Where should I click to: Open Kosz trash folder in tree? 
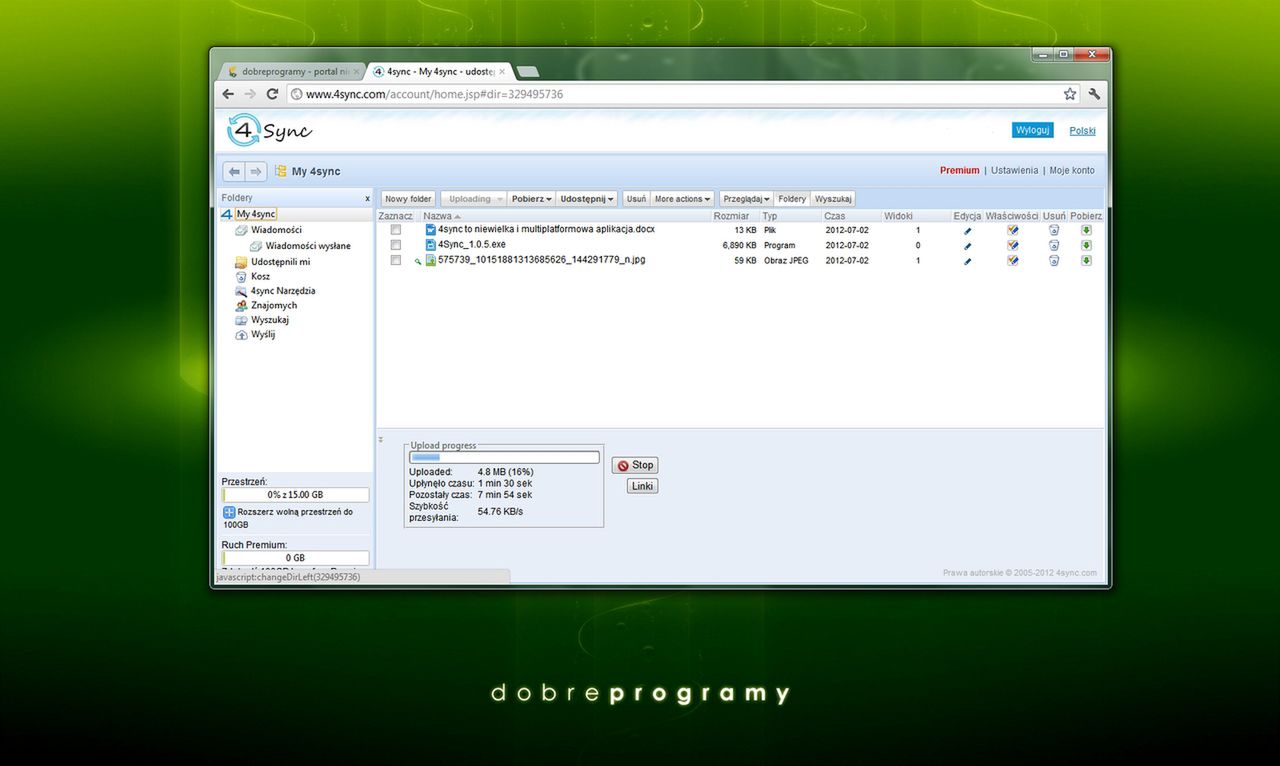tap(260, 277)
